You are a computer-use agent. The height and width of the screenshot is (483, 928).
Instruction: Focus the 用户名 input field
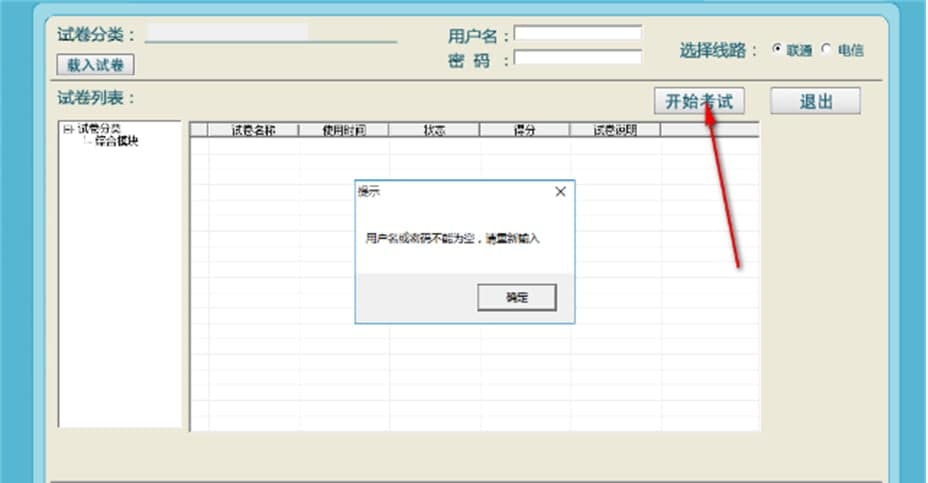tap(578, 33)
